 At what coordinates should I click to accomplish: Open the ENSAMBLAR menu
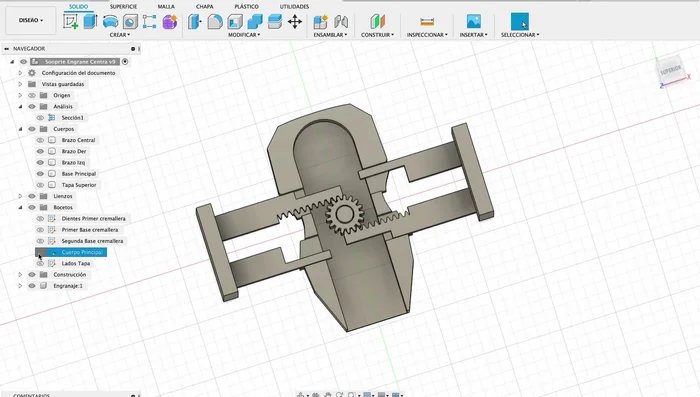pos(330,35)
